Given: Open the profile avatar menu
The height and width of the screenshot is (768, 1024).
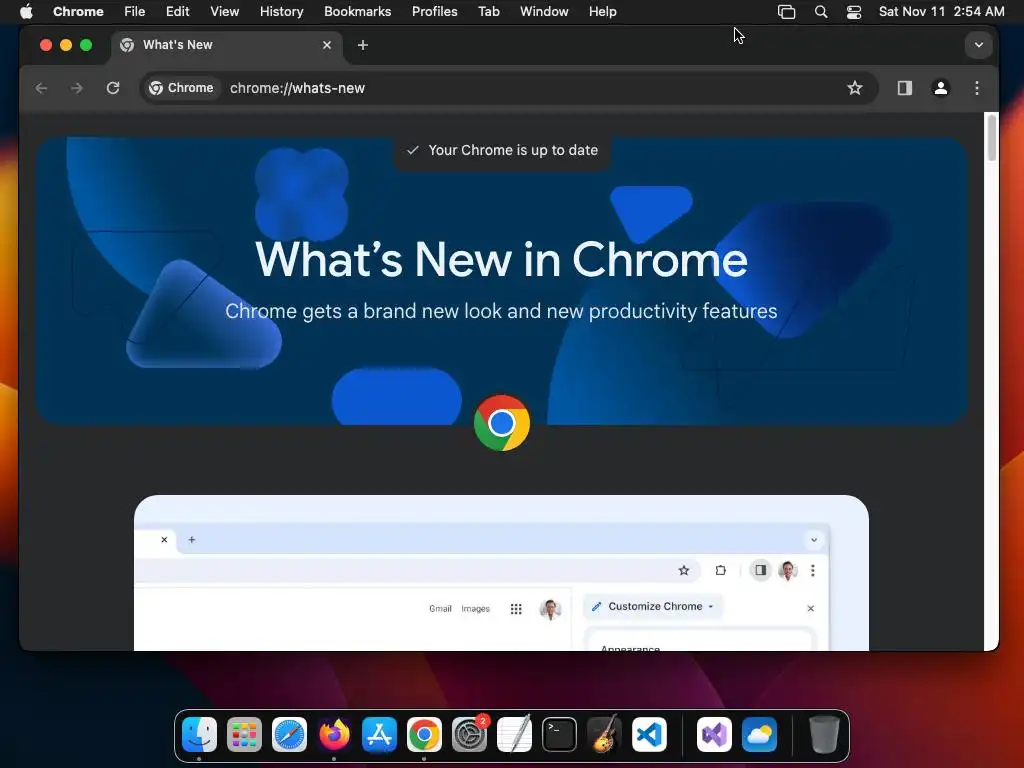Looking at the screenshot, I should 940,88.
